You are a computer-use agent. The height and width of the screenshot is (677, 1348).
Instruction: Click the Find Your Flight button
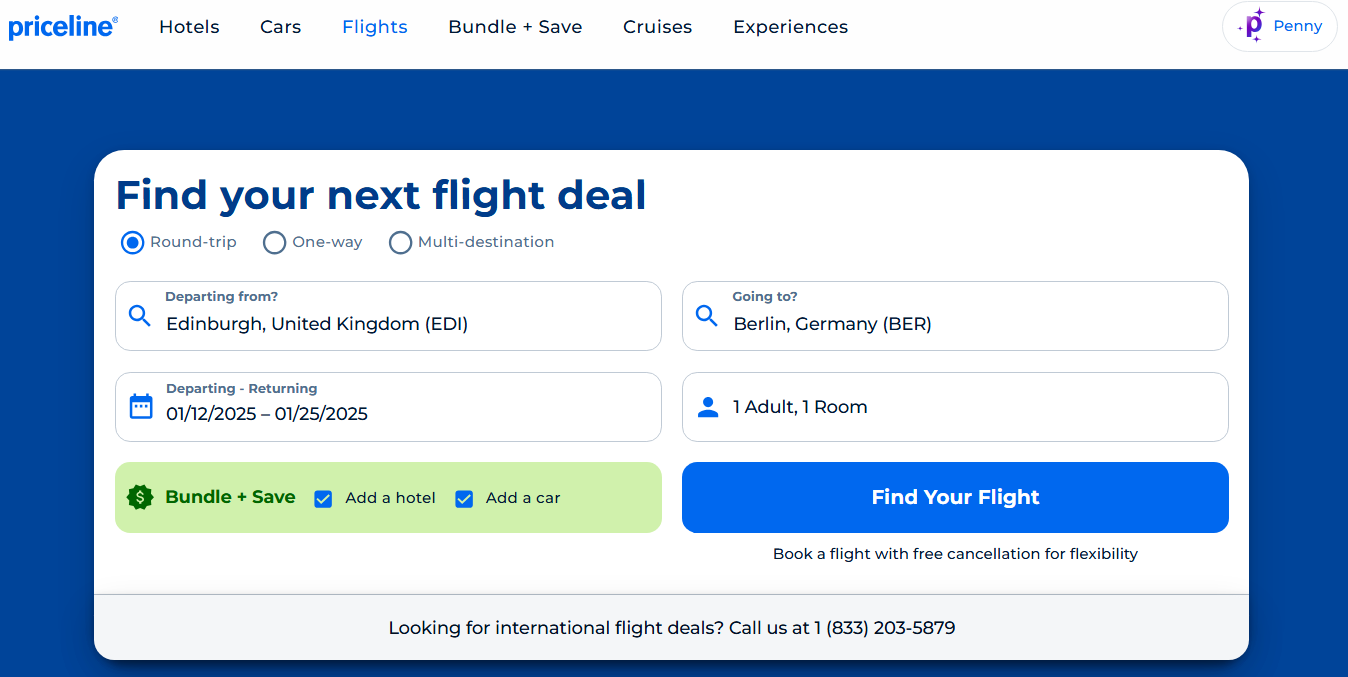(x=955, y=497)
